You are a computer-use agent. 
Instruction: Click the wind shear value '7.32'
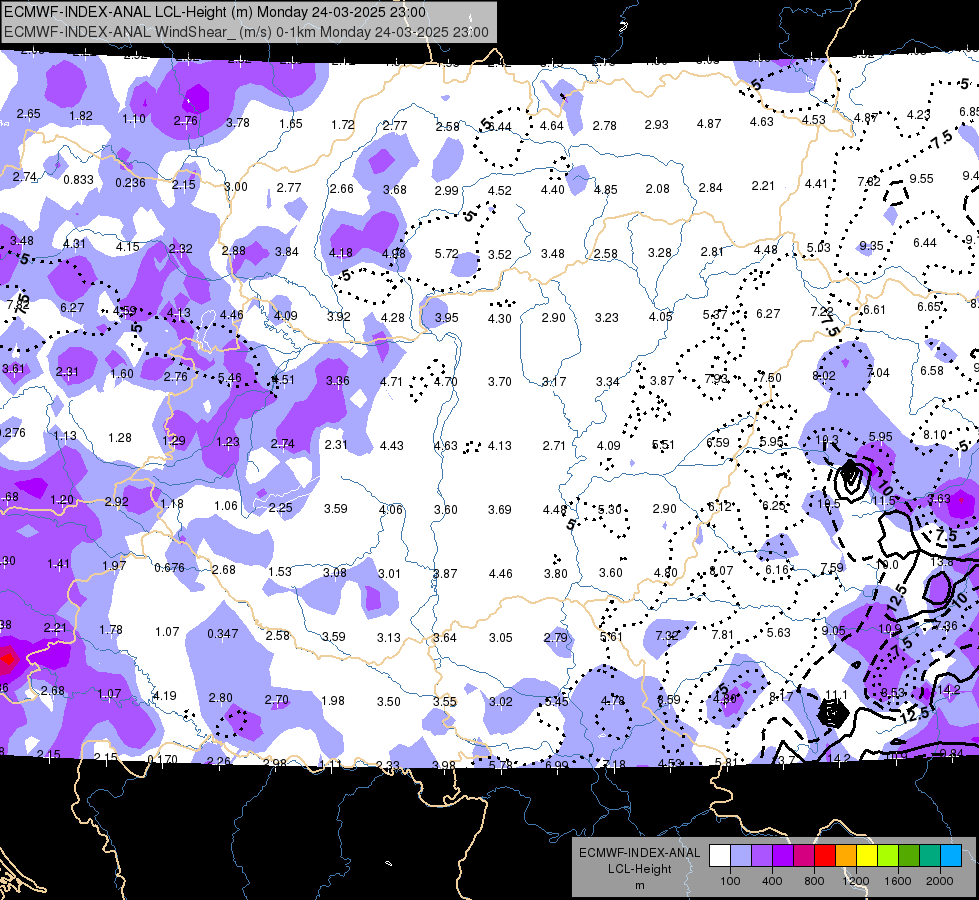(667, 636)
